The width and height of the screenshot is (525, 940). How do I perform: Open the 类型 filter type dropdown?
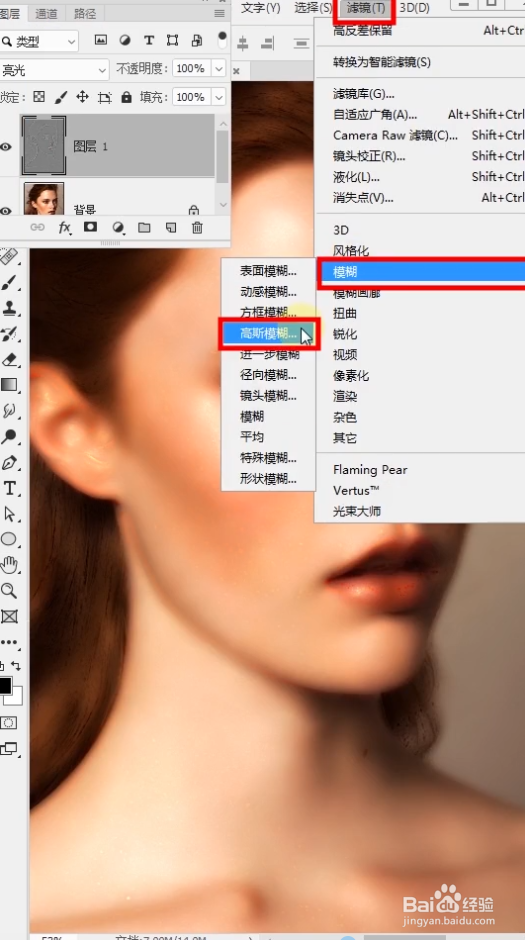click(39, 41)
